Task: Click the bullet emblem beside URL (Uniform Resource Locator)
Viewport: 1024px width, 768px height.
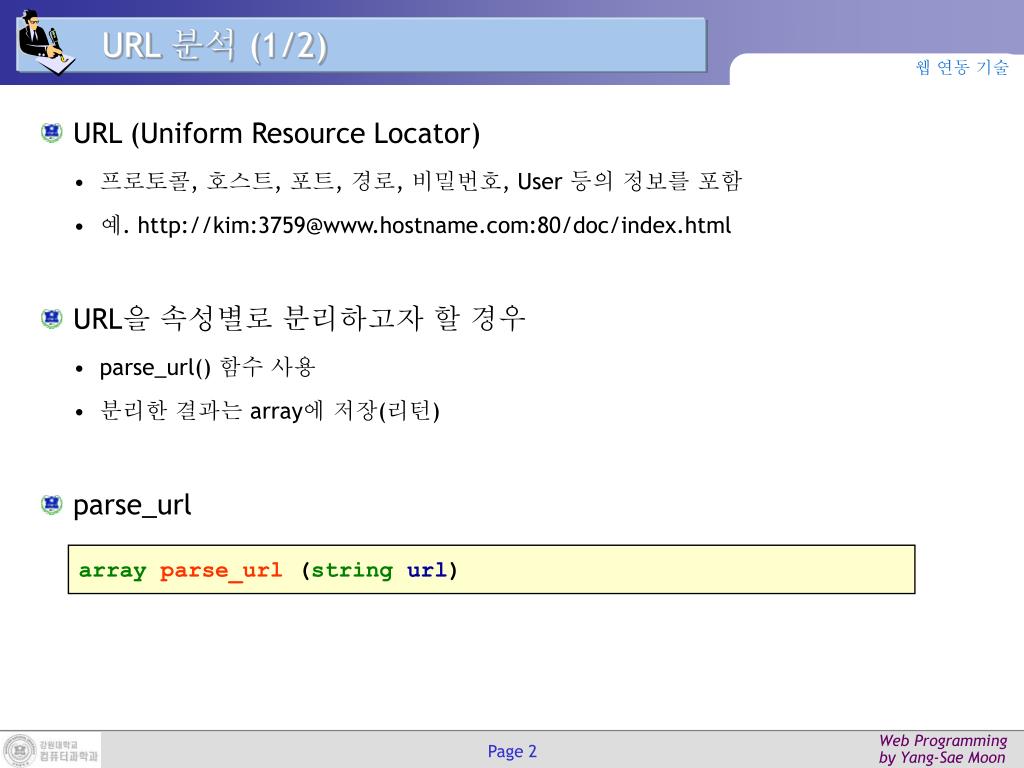Action: 52,133
